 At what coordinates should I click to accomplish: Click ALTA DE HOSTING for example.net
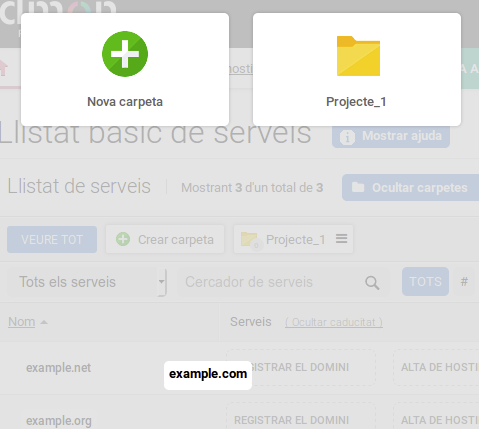(436, 367)
